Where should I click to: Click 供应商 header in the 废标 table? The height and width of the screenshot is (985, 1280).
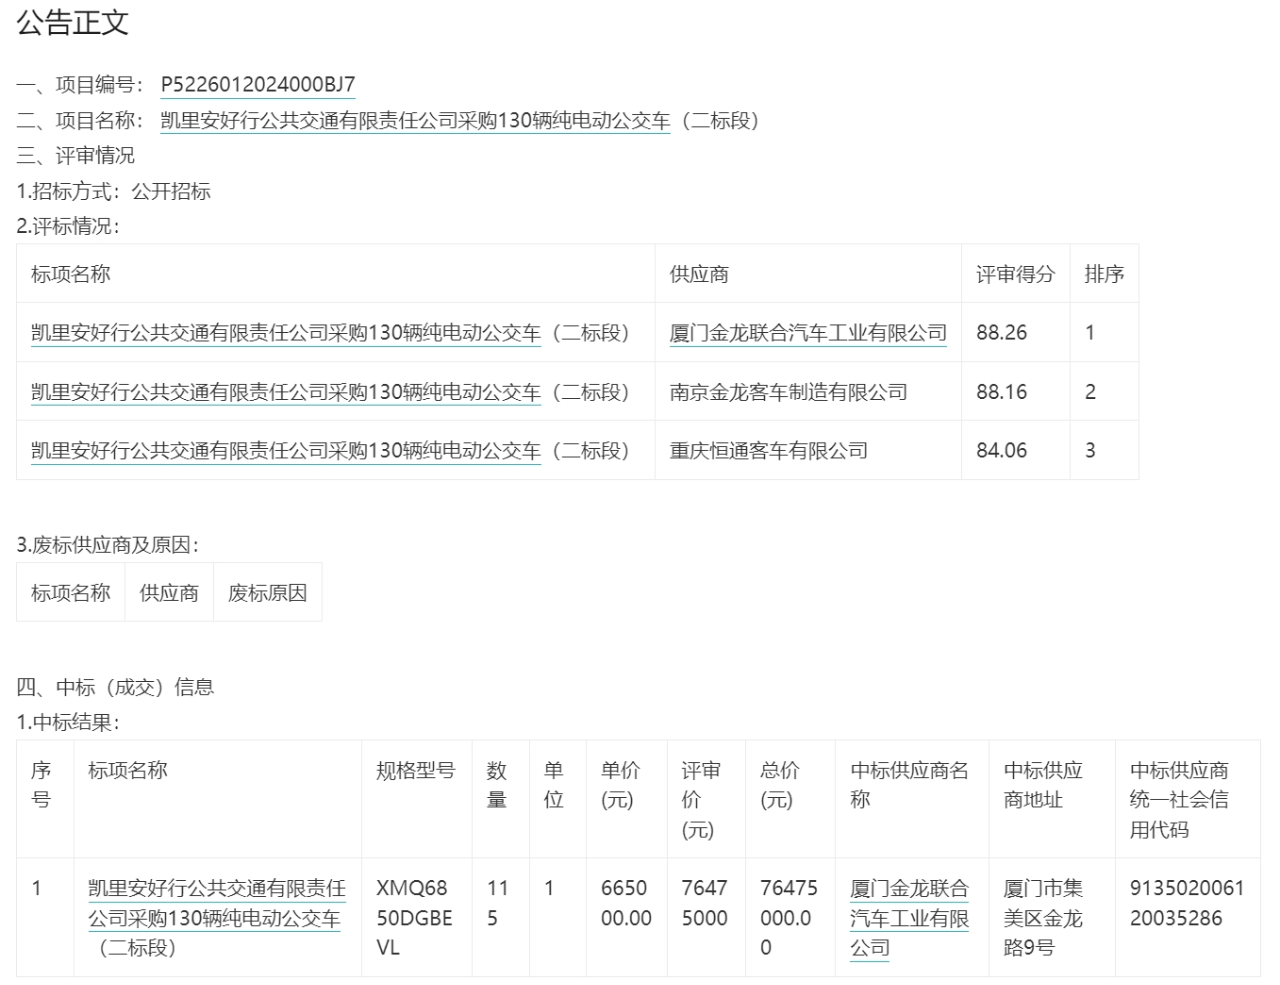[169, 593]
